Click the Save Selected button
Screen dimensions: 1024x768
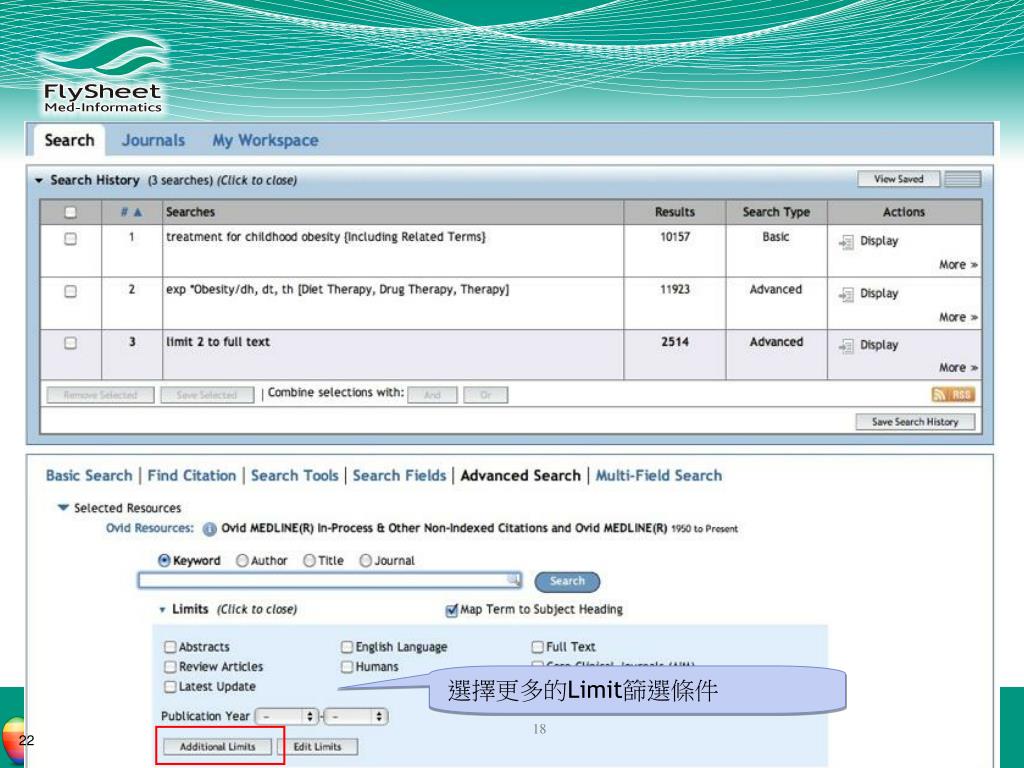tap(207, 395)
